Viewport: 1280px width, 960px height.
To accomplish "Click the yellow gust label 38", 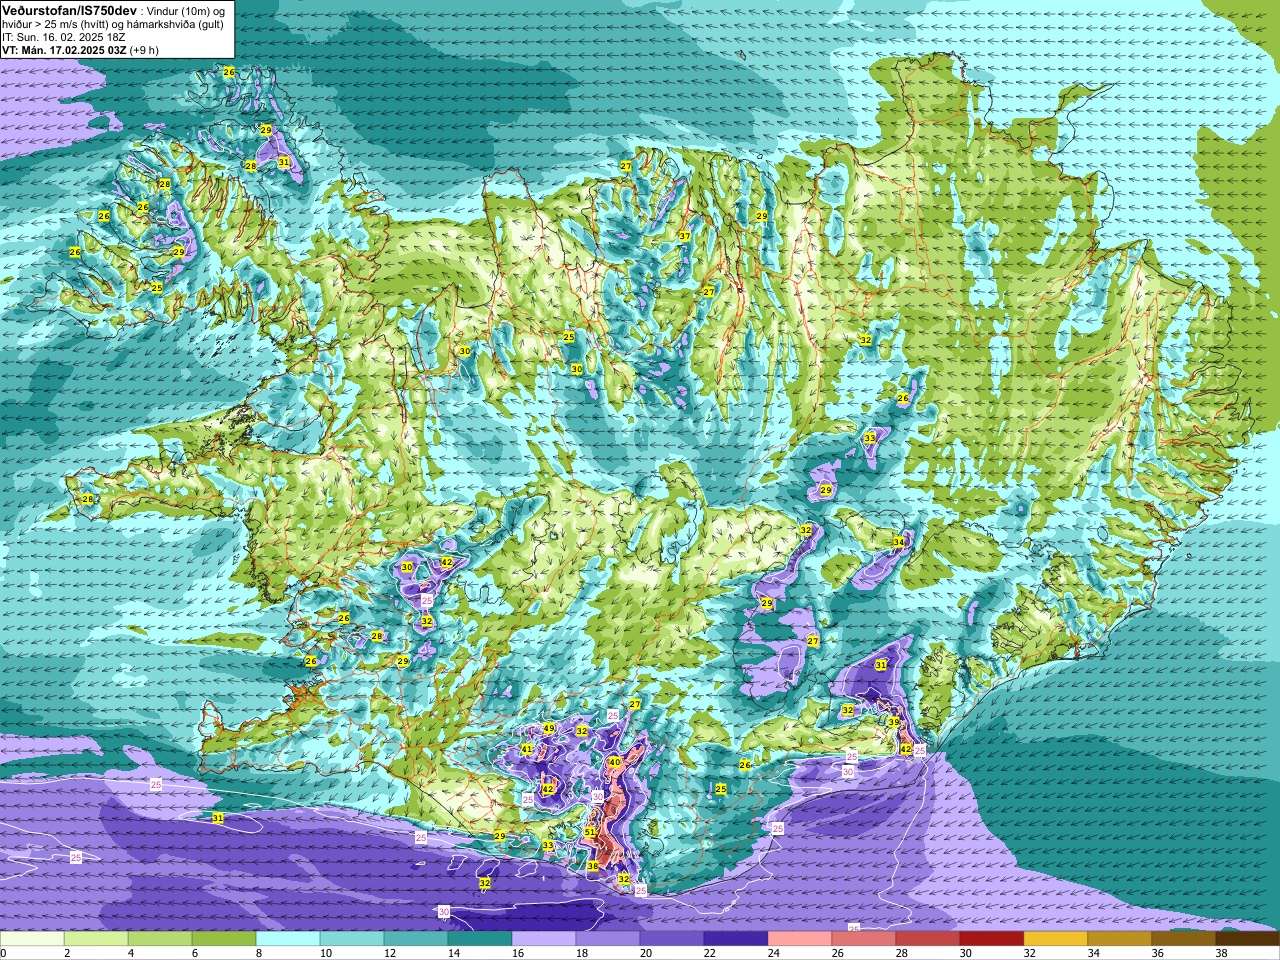I will pyautogui.click(x=592, y=866).
